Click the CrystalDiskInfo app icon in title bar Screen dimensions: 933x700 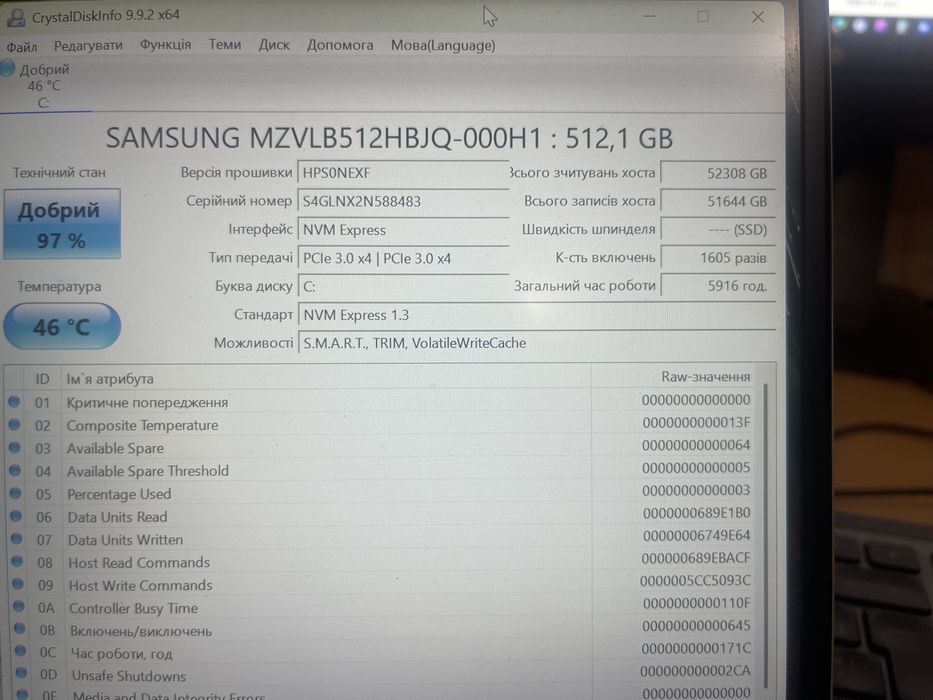pos(15,17)
